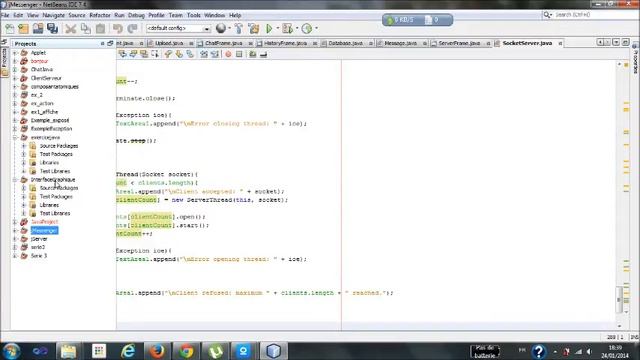The width and height of the screenshot is (640, 360).
Task: Expand the ClientServeur project node
Action: coord(15,78)
